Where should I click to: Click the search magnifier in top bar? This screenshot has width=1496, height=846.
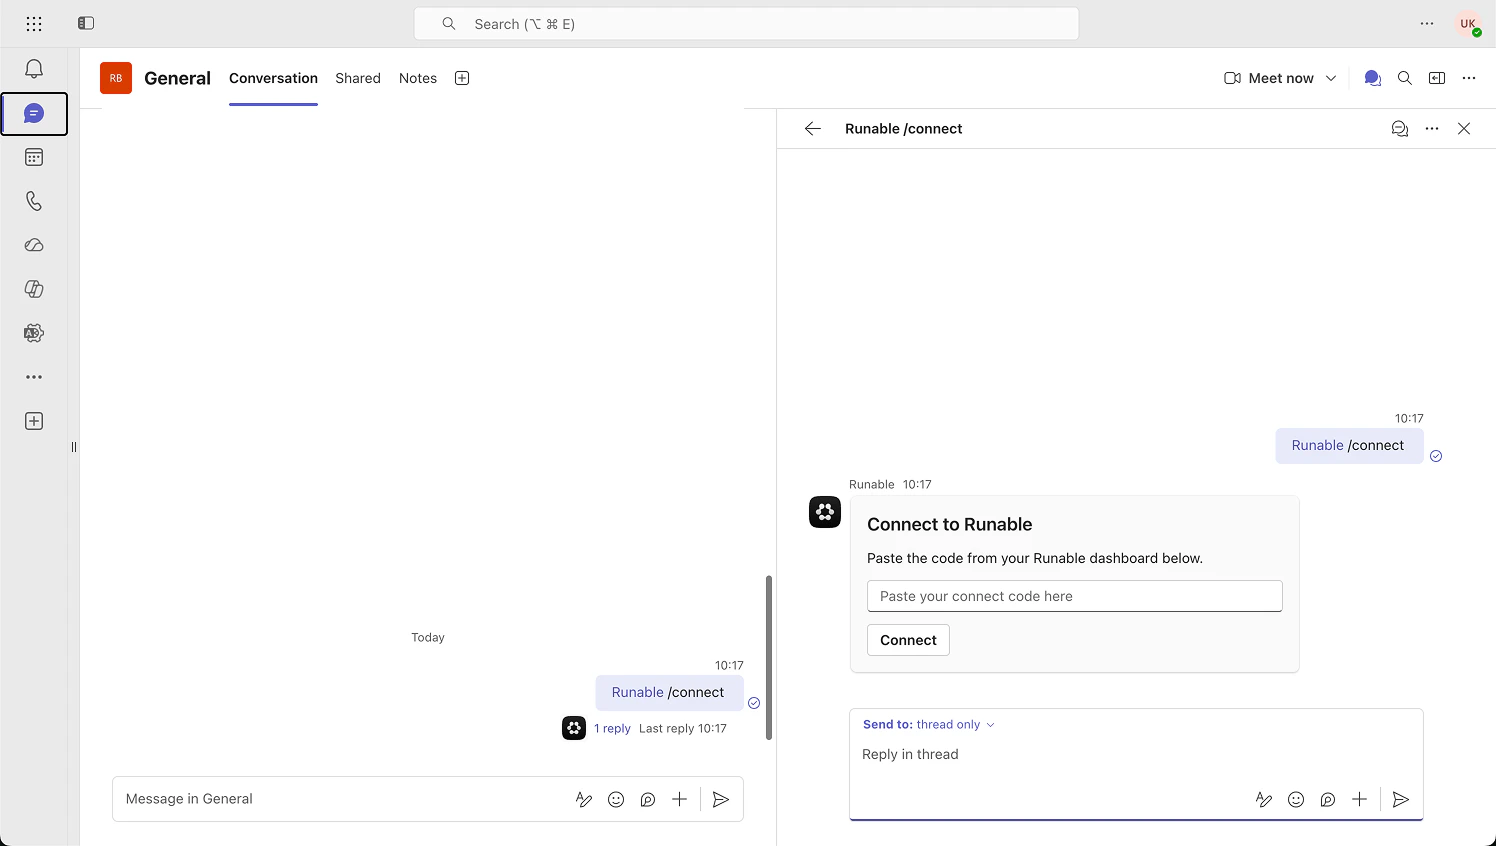[449, 24]
